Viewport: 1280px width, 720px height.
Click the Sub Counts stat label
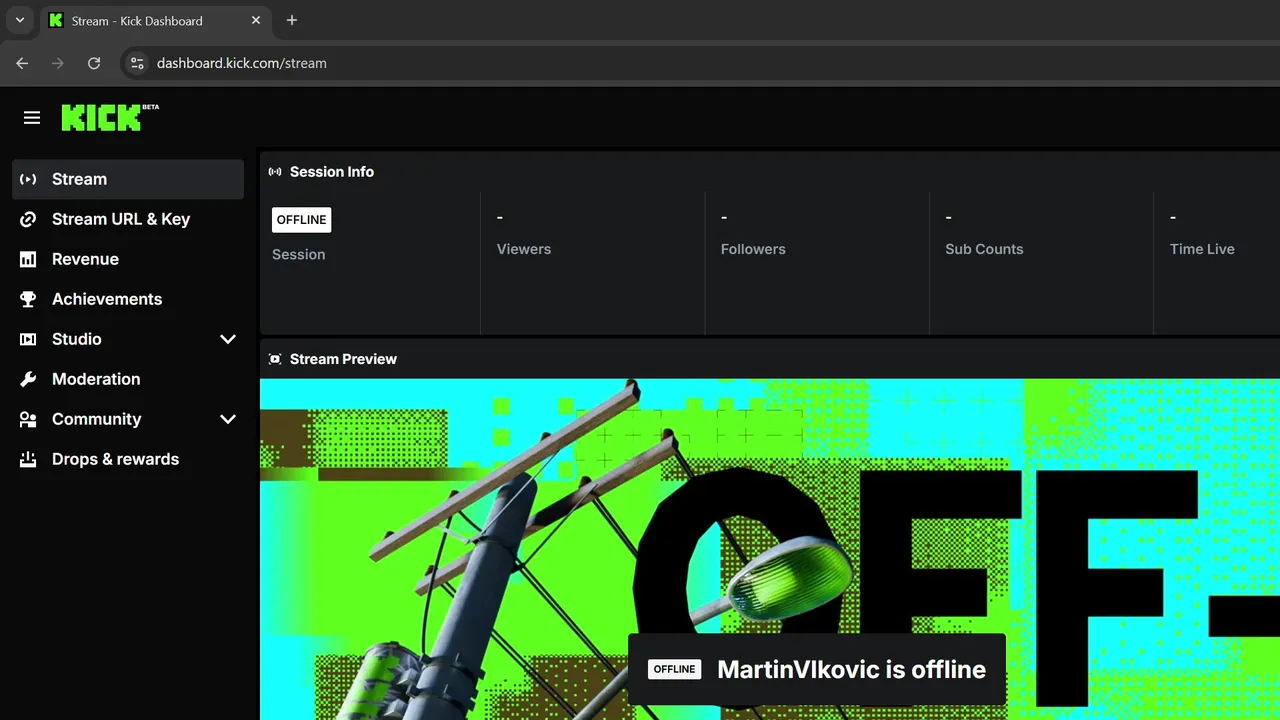pos(984,249)
